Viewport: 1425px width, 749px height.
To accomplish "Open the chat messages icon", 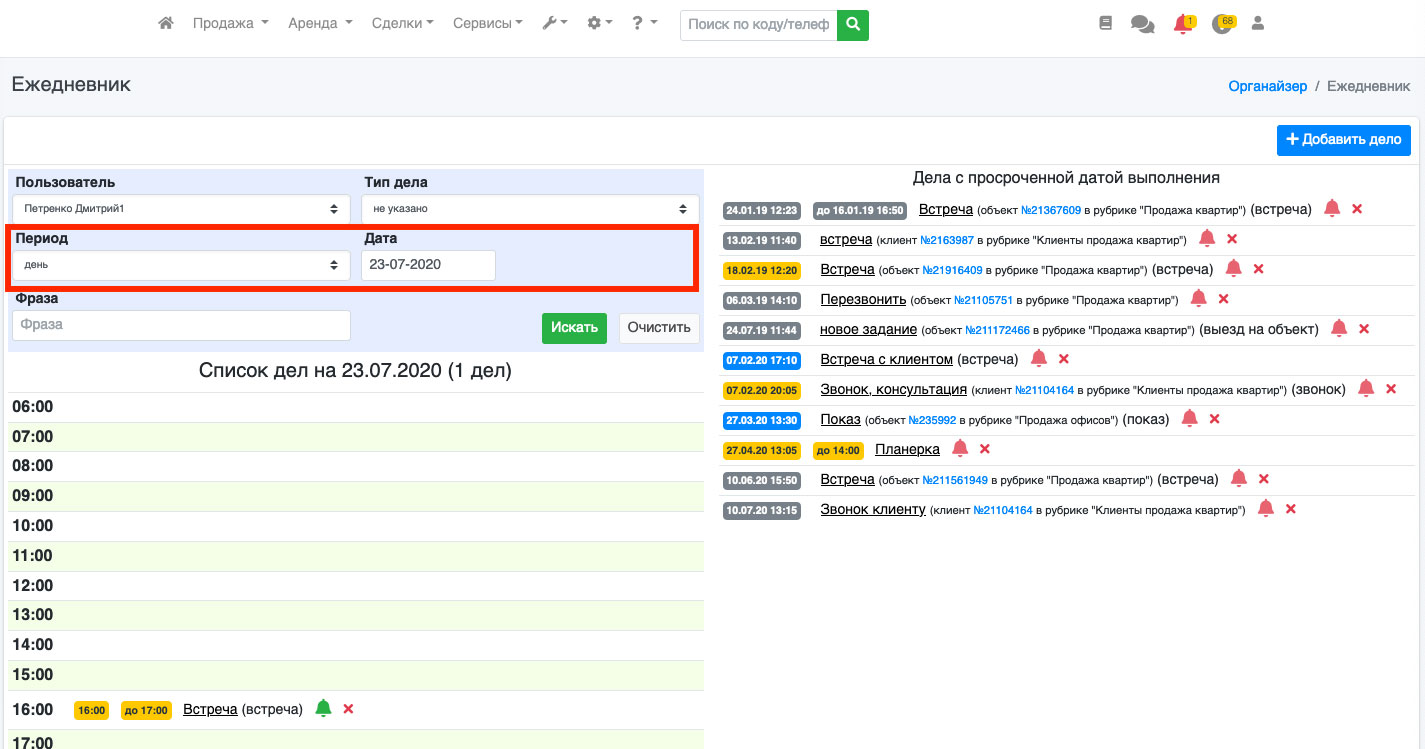I will tap(1142, 24).
